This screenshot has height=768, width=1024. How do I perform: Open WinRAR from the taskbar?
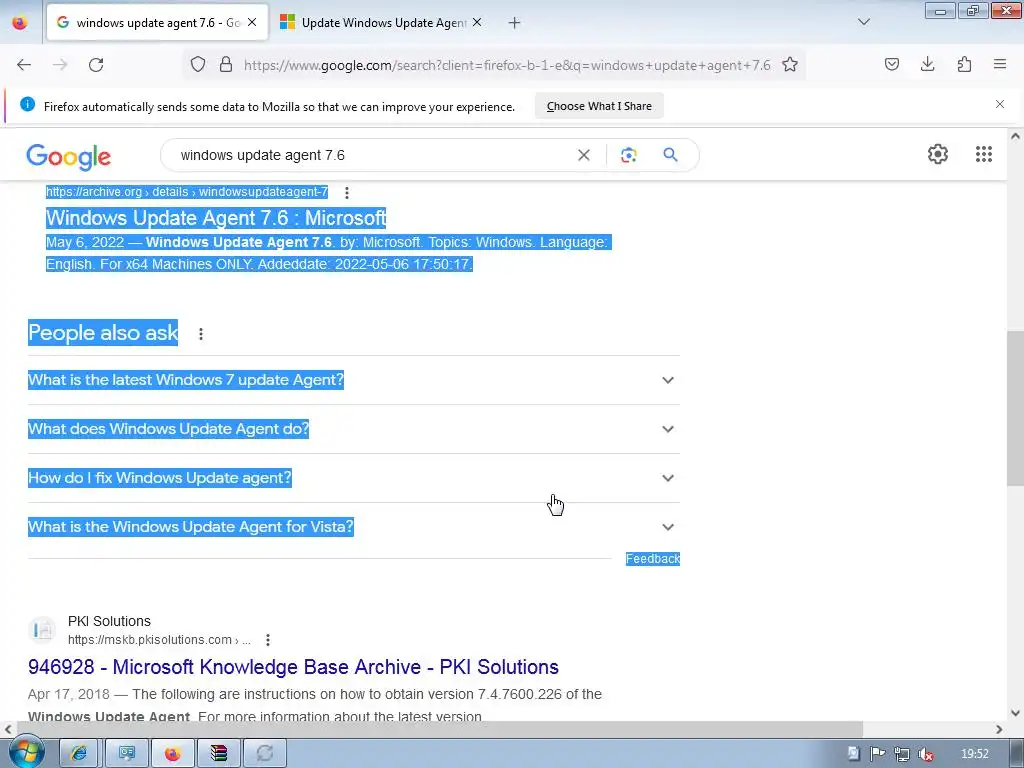point(219,754)
